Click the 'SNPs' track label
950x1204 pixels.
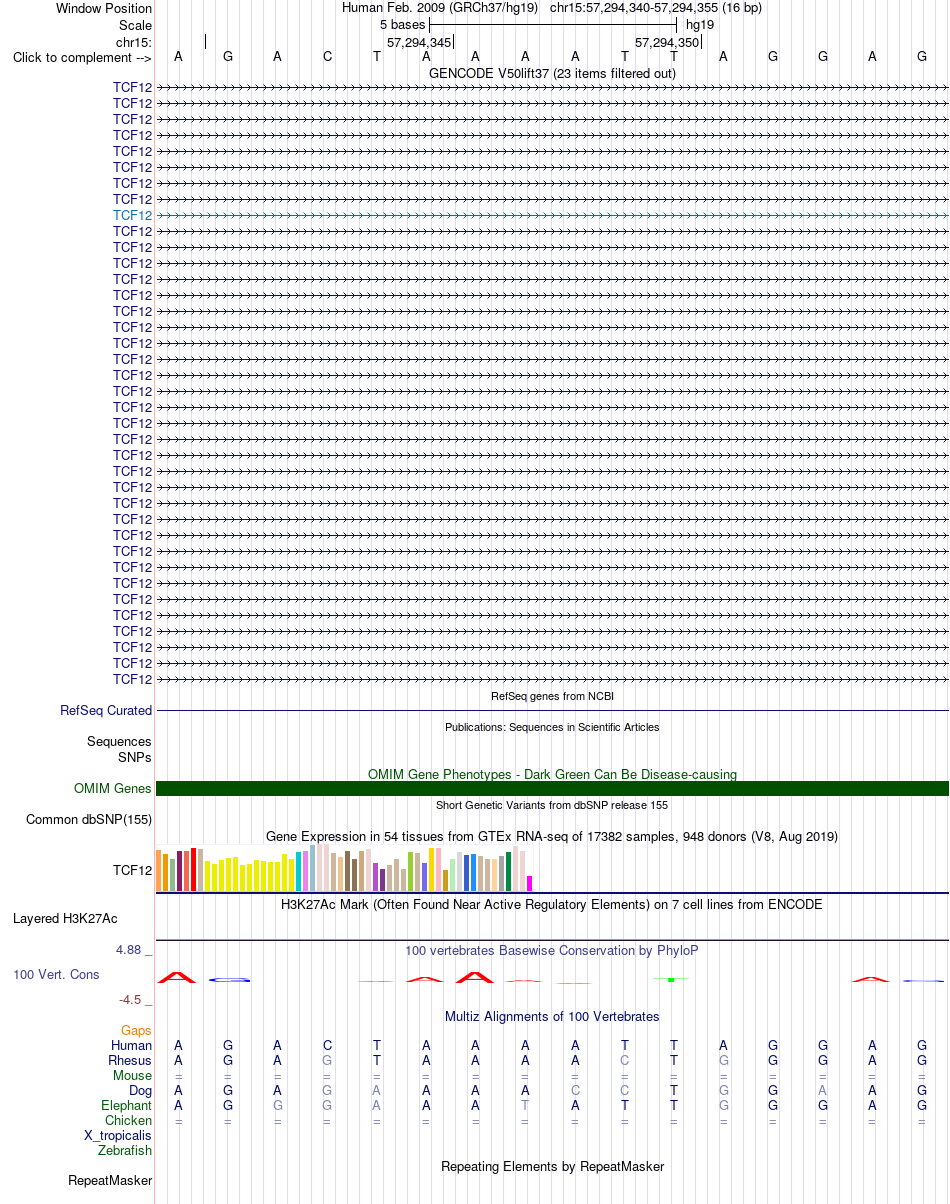[x=135, y=757]
